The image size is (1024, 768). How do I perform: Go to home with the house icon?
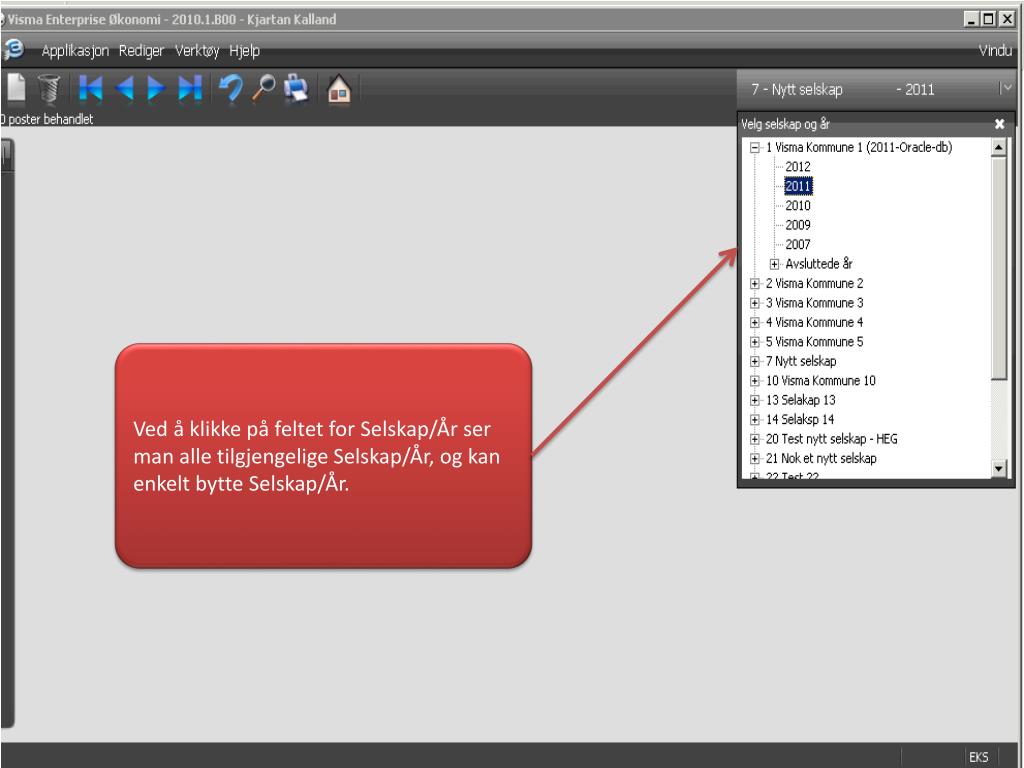click(x=339, y=89)
